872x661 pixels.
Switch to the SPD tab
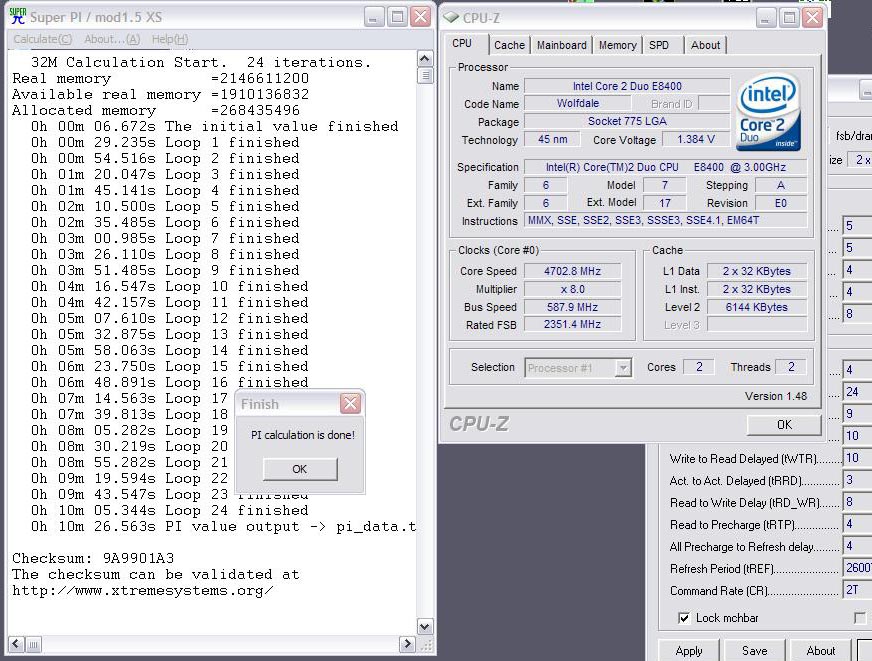[659, 45]
